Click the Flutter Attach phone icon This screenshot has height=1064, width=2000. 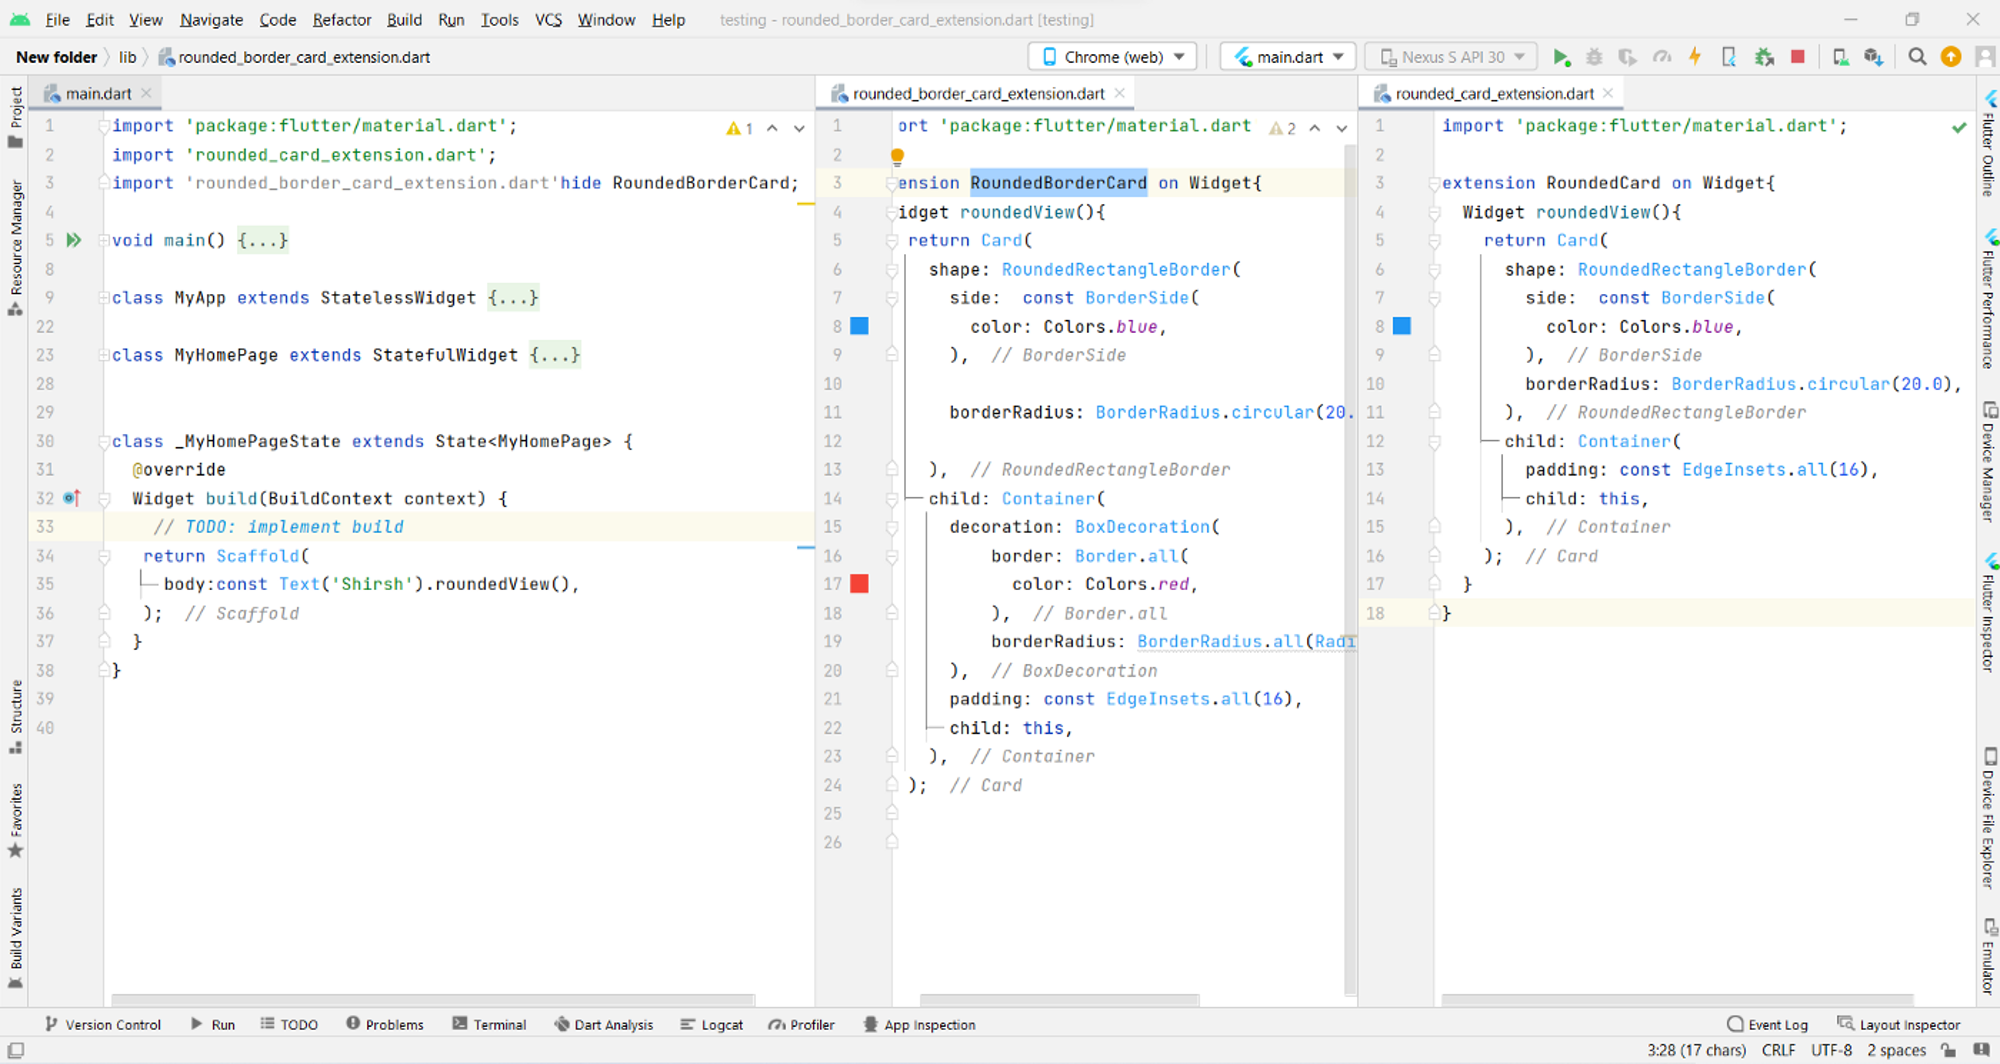pyautogui.click(x=1729, y=57)
